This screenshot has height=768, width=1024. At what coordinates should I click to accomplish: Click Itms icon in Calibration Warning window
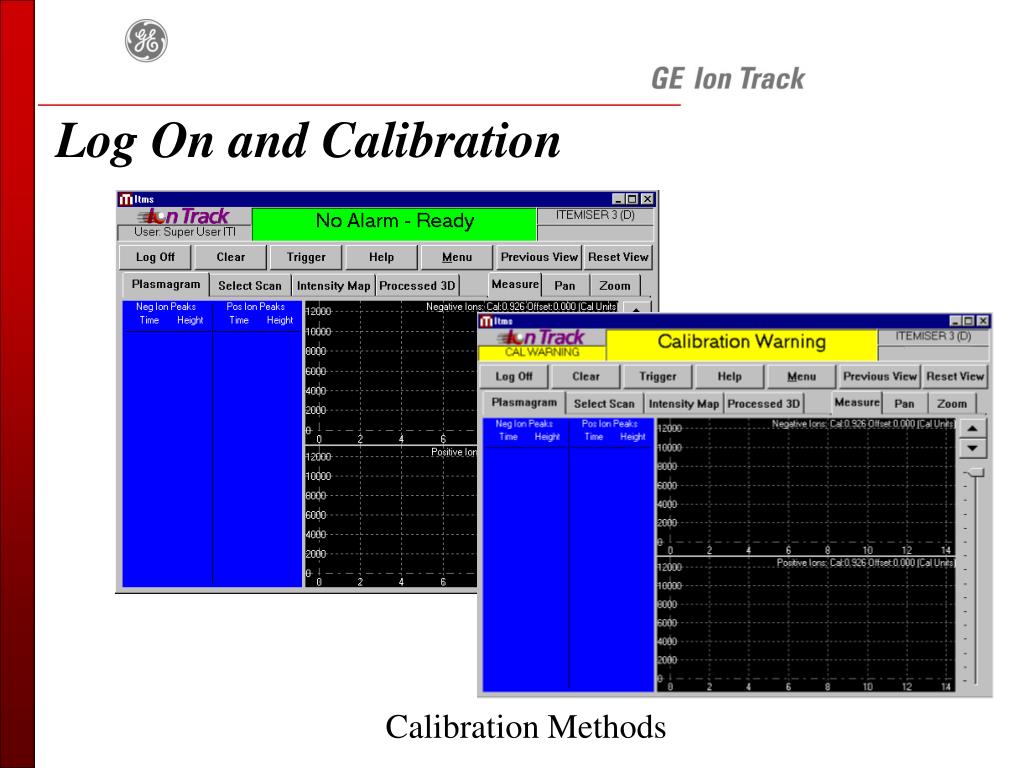[486, 321]
